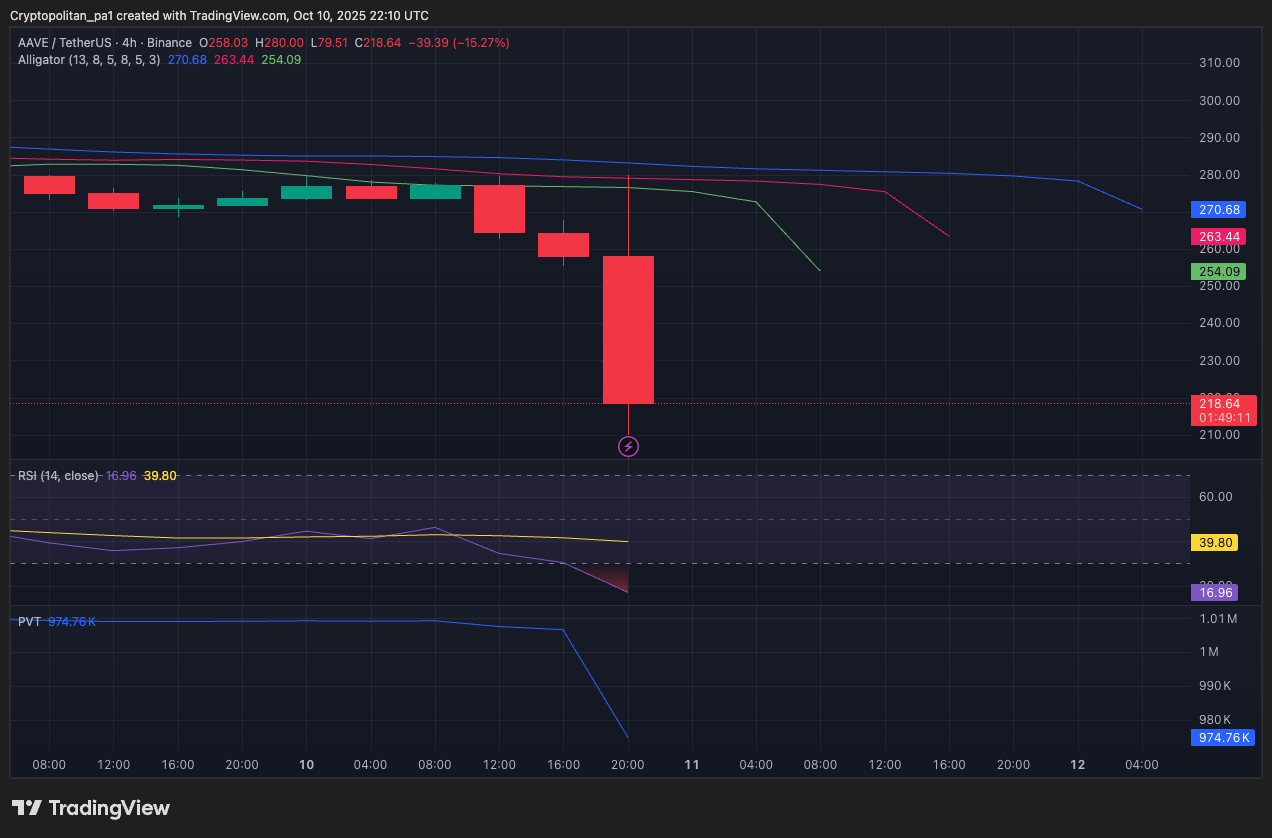The height and width of the screenshot is (838, 1272).
Task: Click the TradingView logo at bottom left
Action: (91, 808)
